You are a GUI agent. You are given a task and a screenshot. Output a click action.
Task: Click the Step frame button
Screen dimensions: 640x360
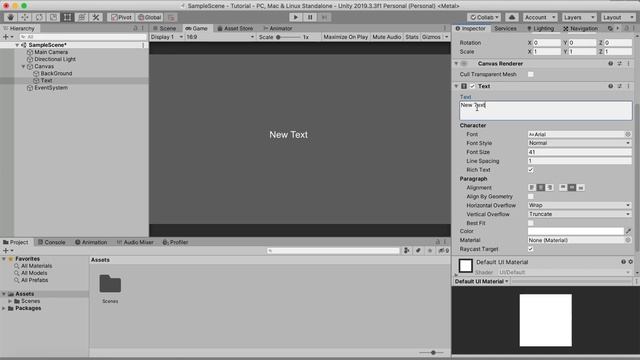(324, 17)
